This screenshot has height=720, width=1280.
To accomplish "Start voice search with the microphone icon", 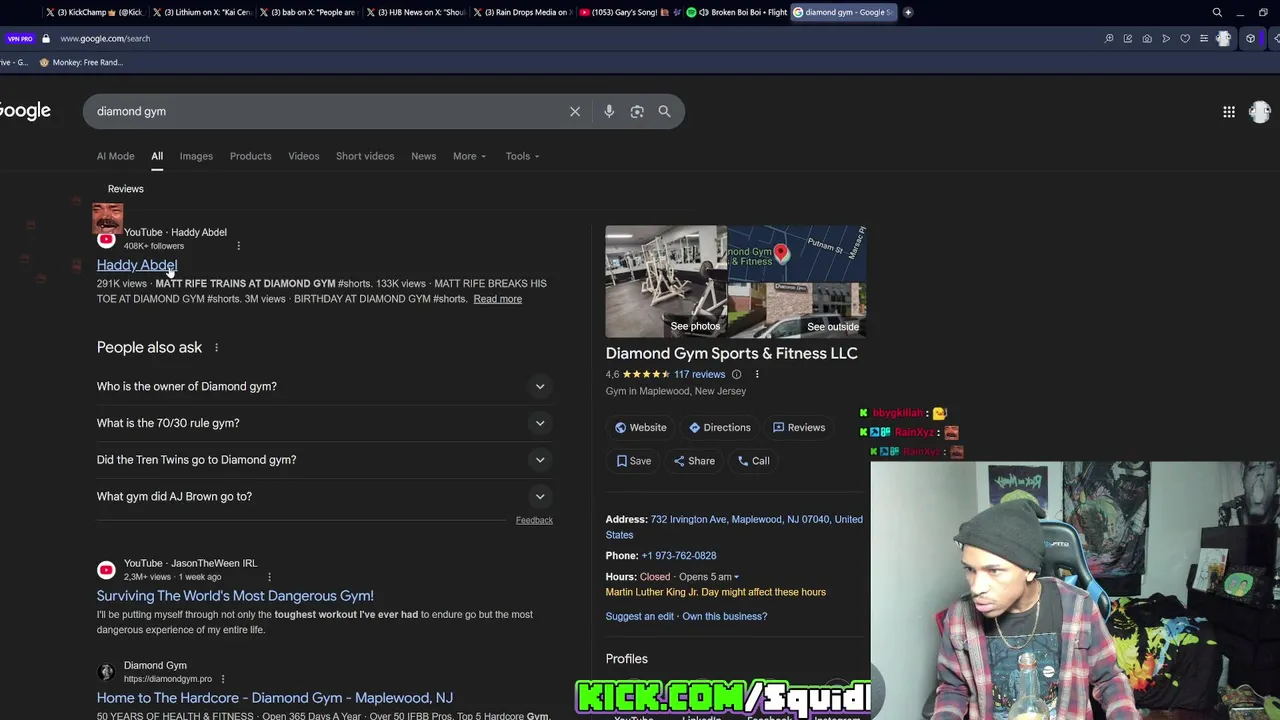I will point(609,111).
